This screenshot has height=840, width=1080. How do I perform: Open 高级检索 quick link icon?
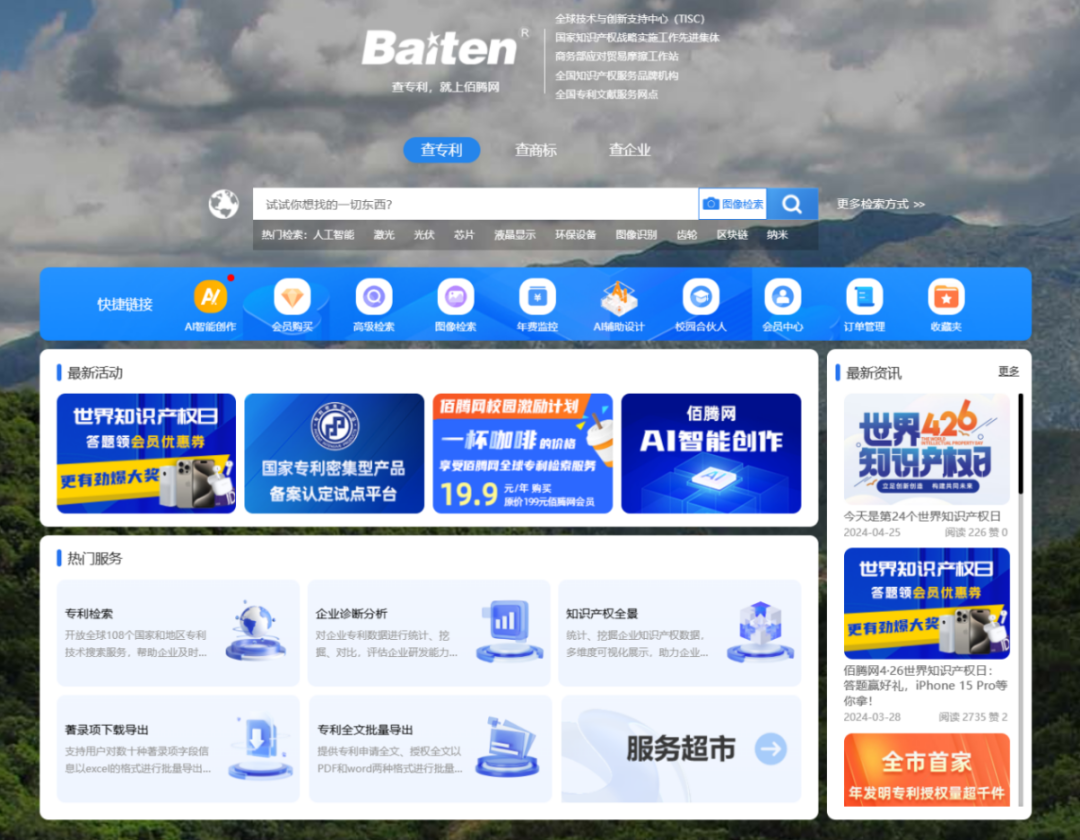(374, 297)
